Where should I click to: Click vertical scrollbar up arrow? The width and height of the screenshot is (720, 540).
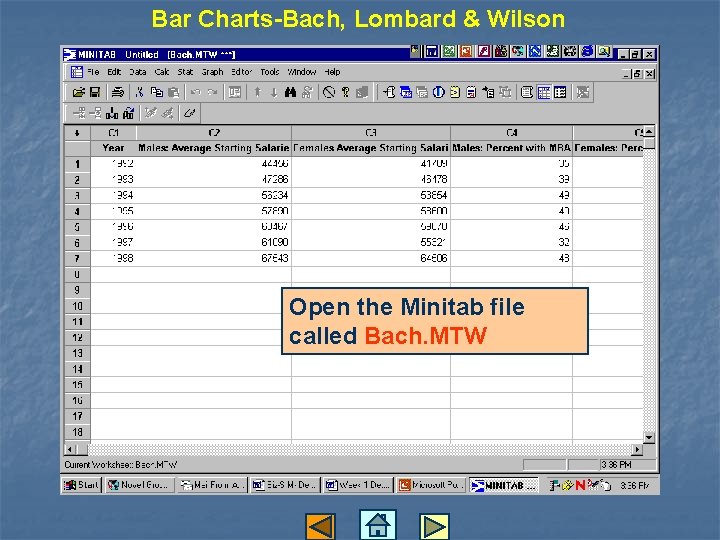[649, 132]
